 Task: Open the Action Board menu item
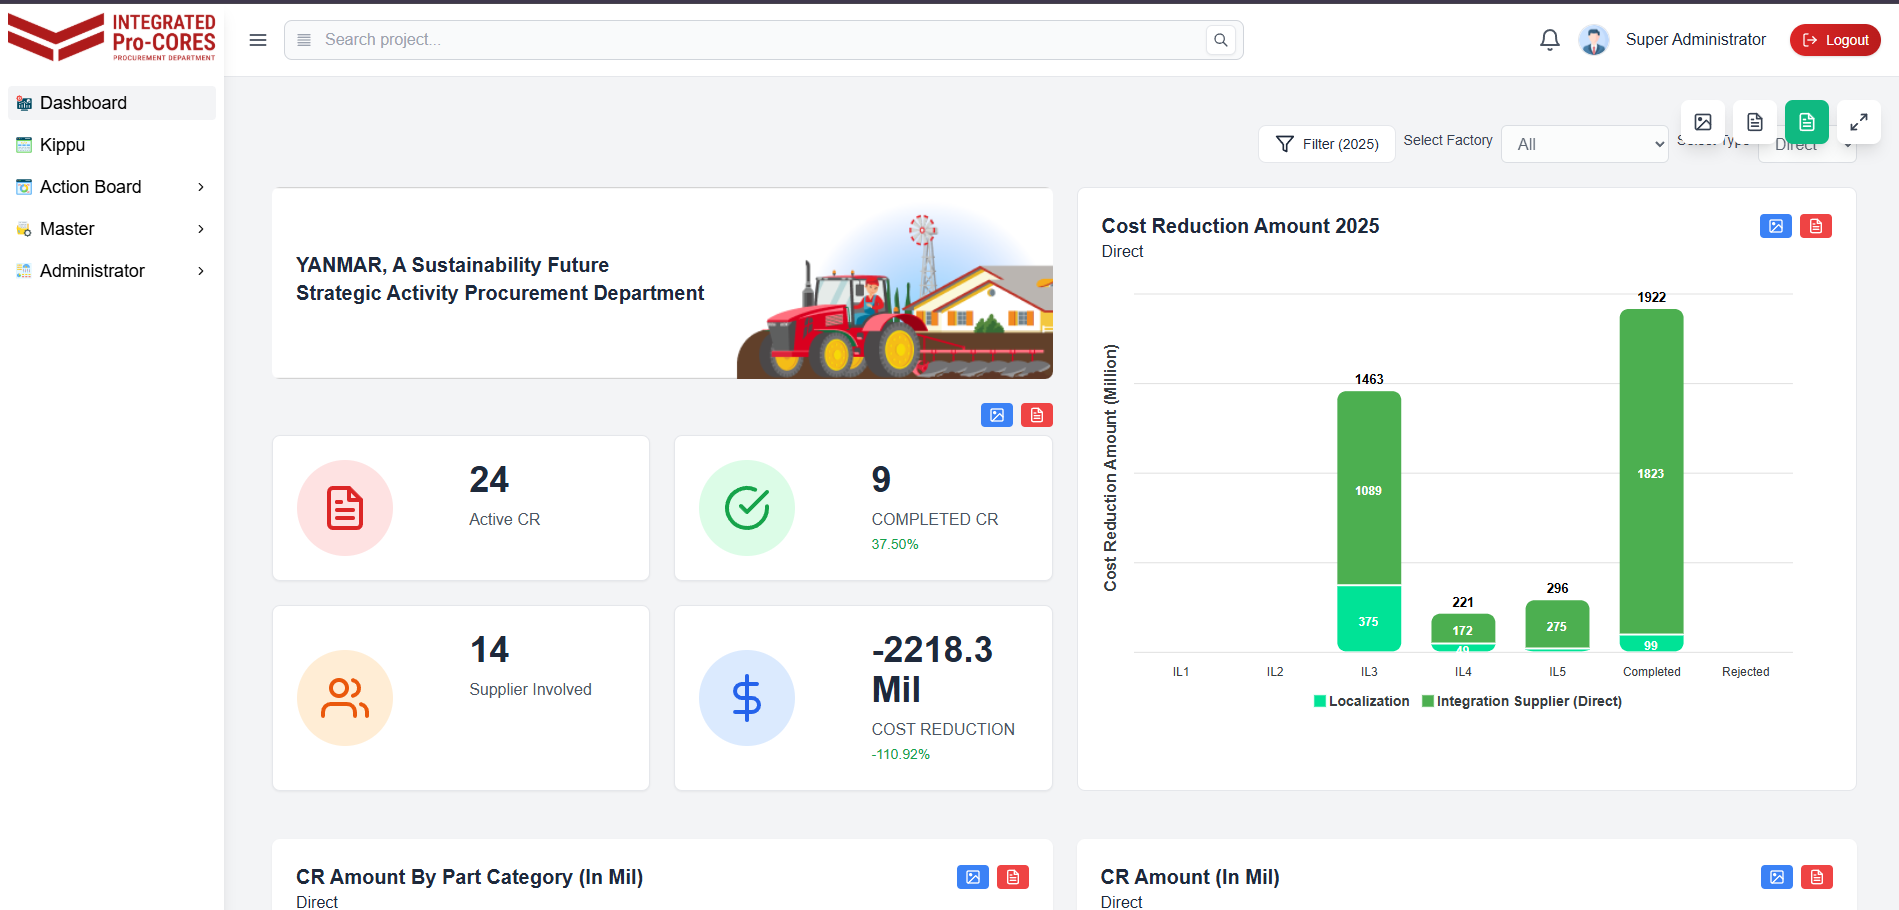point(112,187)
